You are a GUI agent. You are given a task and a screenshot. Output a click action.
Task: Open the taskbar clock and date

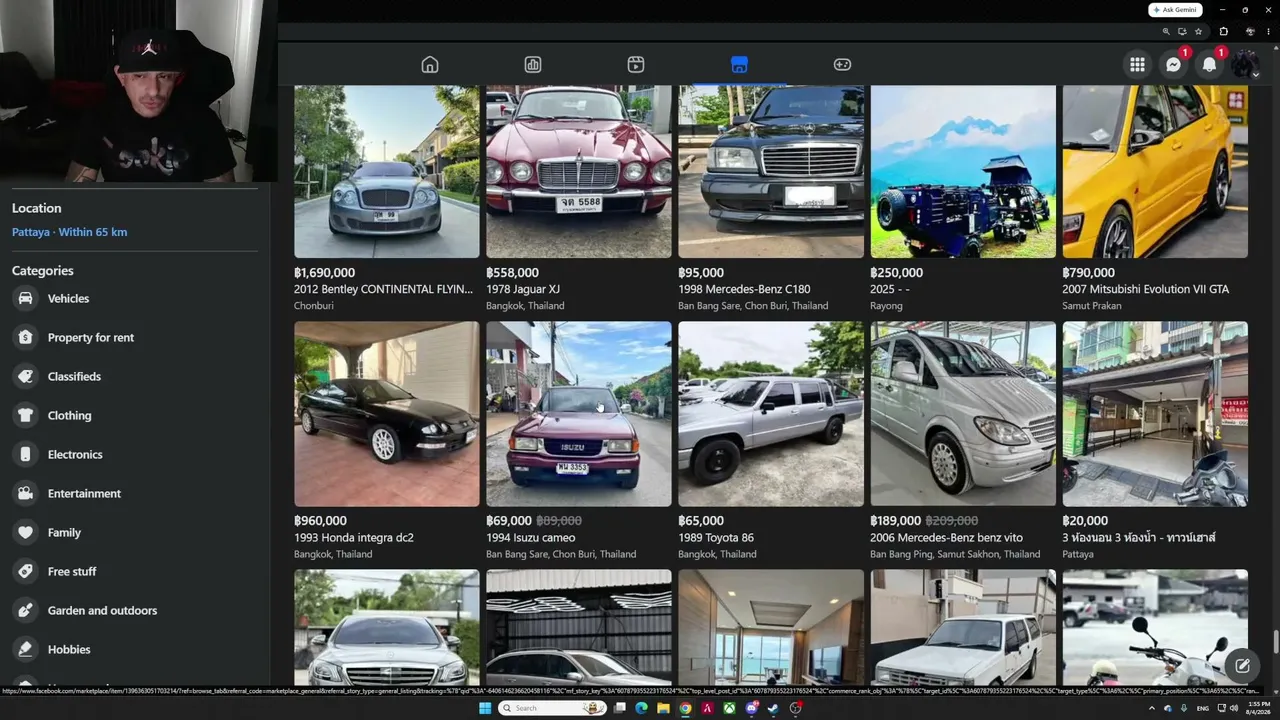coord(1258,708)
